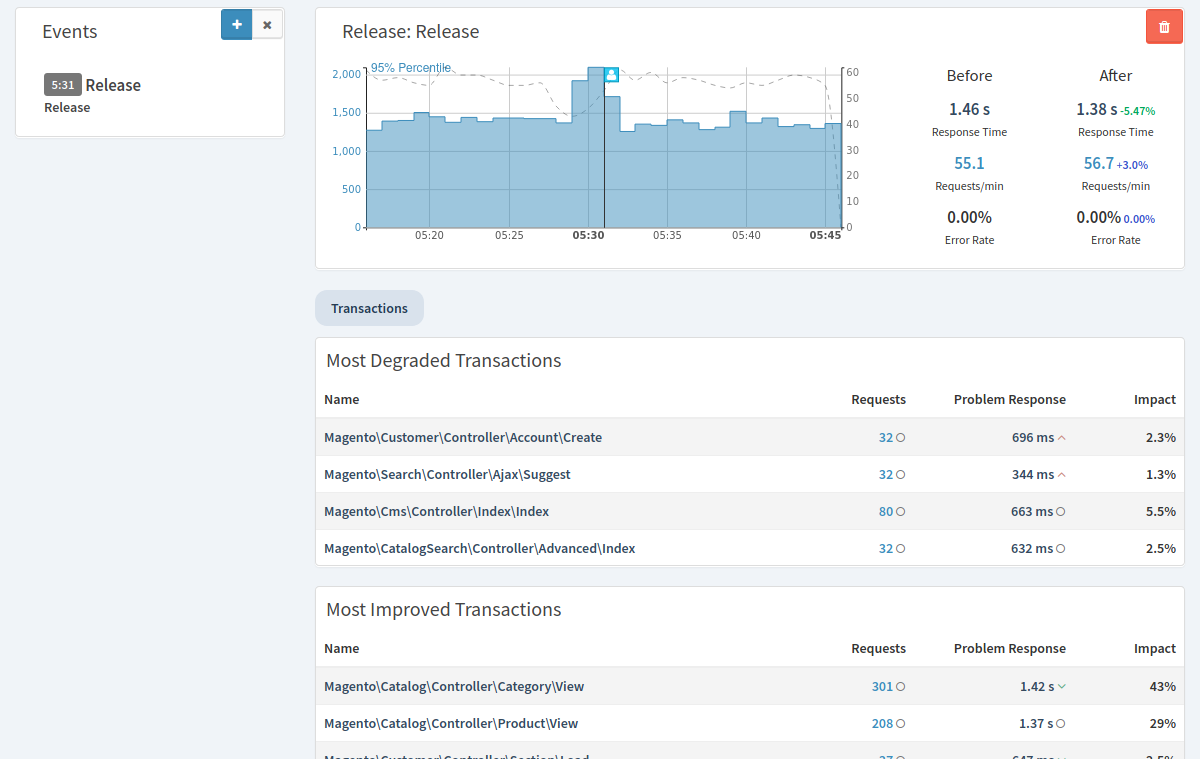Screen dimensions: 1204x759
Task: Click the 208 requests count link
Action: pyautogui.click(x=882, y=724)
